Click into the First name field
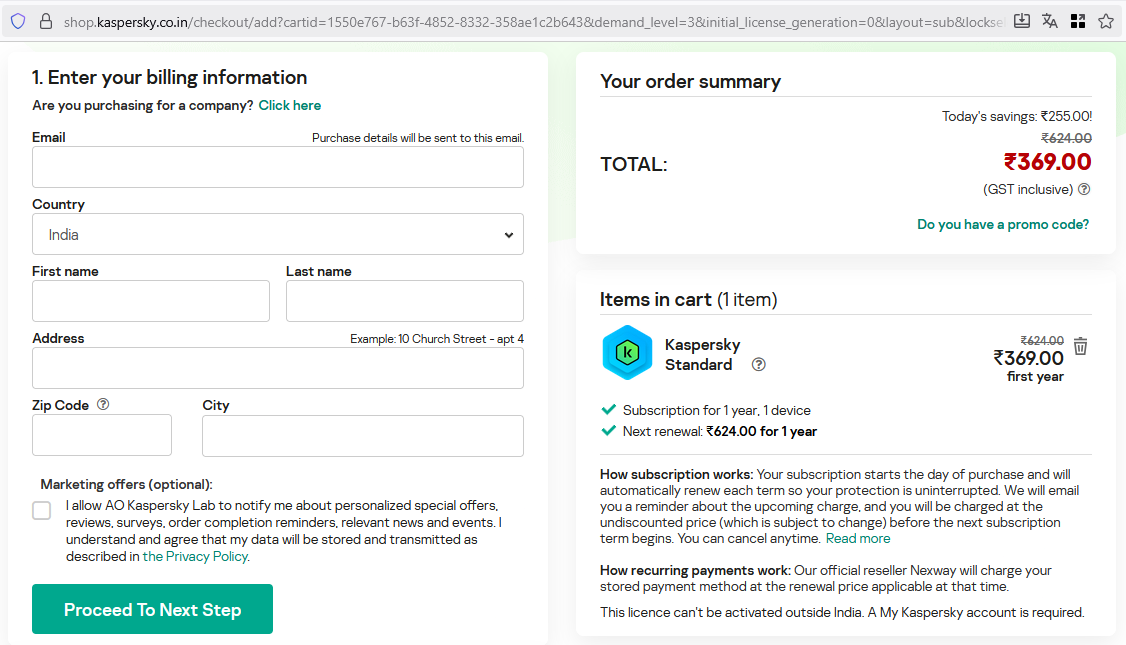Image resolution: width=1126 pixels, height=645 pixels. pyautogui.click(x=151, y=301)
